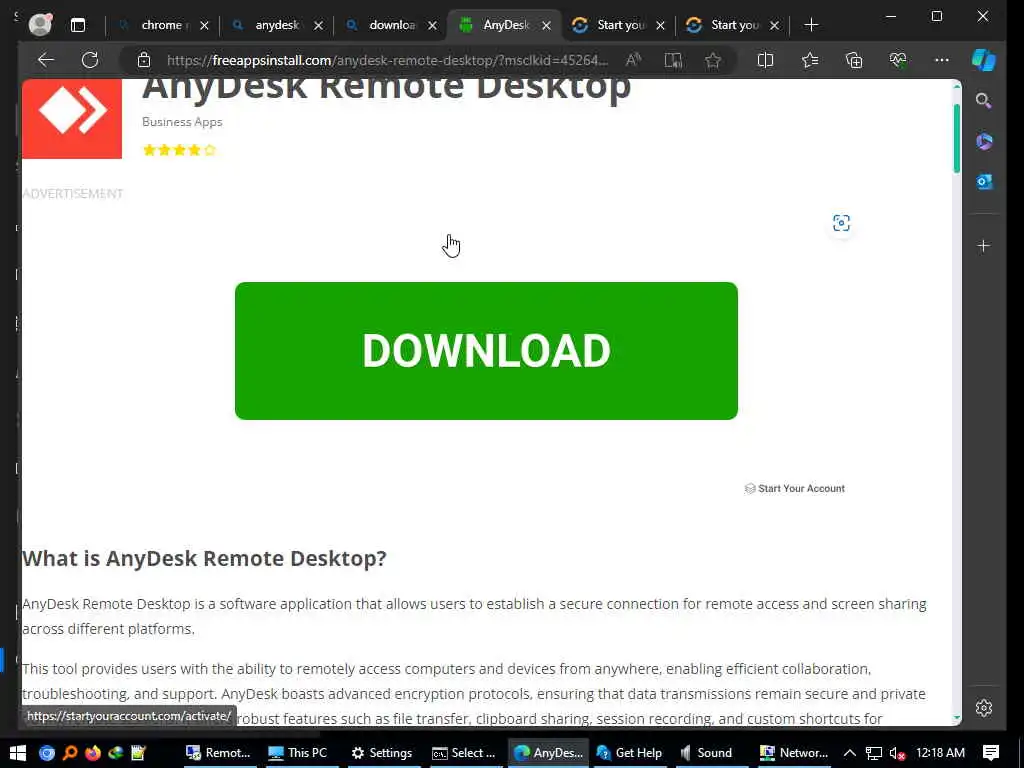Open the split screen icon
The width and height of the screenshot is (1024, 768).
click(765, 60)
